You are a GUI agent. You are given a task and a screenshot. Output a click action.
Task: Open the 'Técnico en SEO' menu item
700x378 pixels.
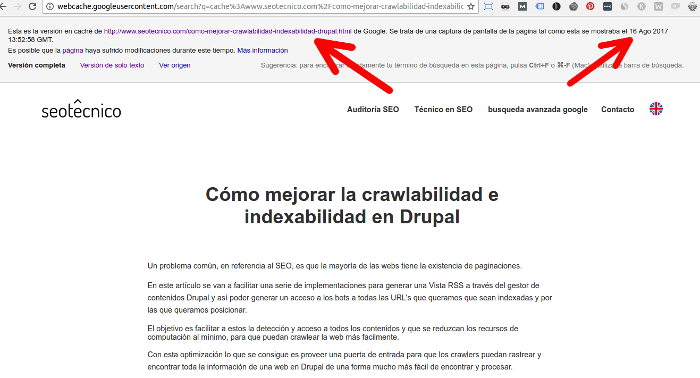443,109
